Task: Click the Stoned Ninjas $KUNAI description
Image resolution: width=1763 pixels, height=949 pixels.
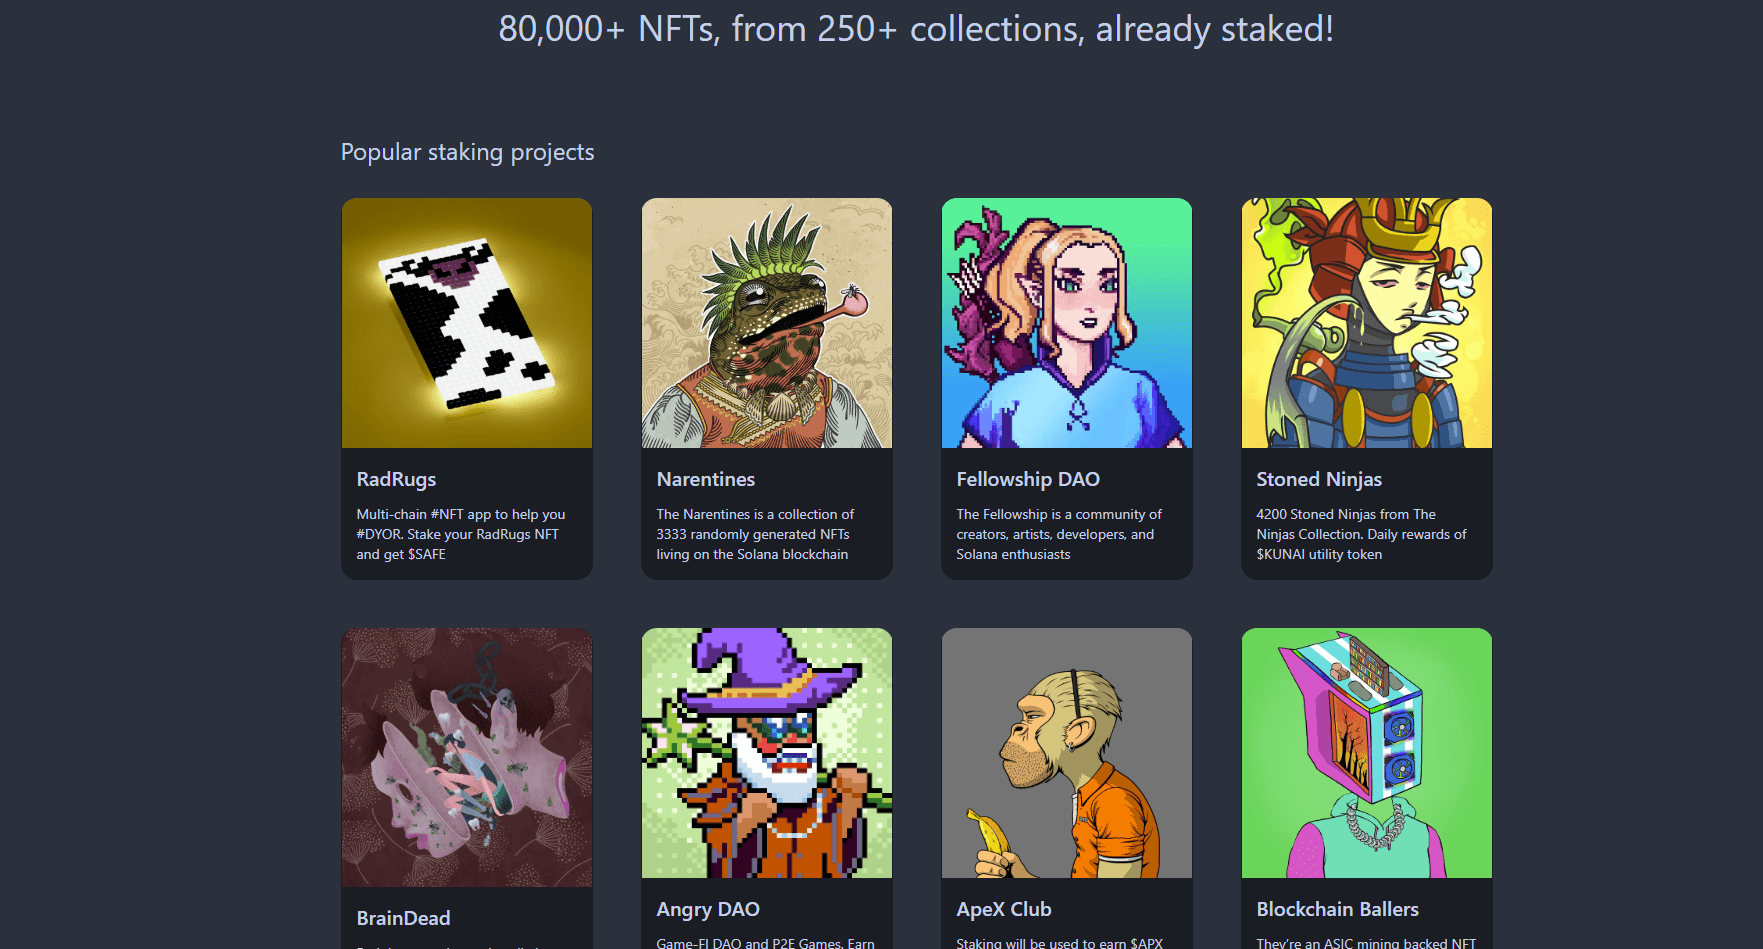Action: [1360, 534]
